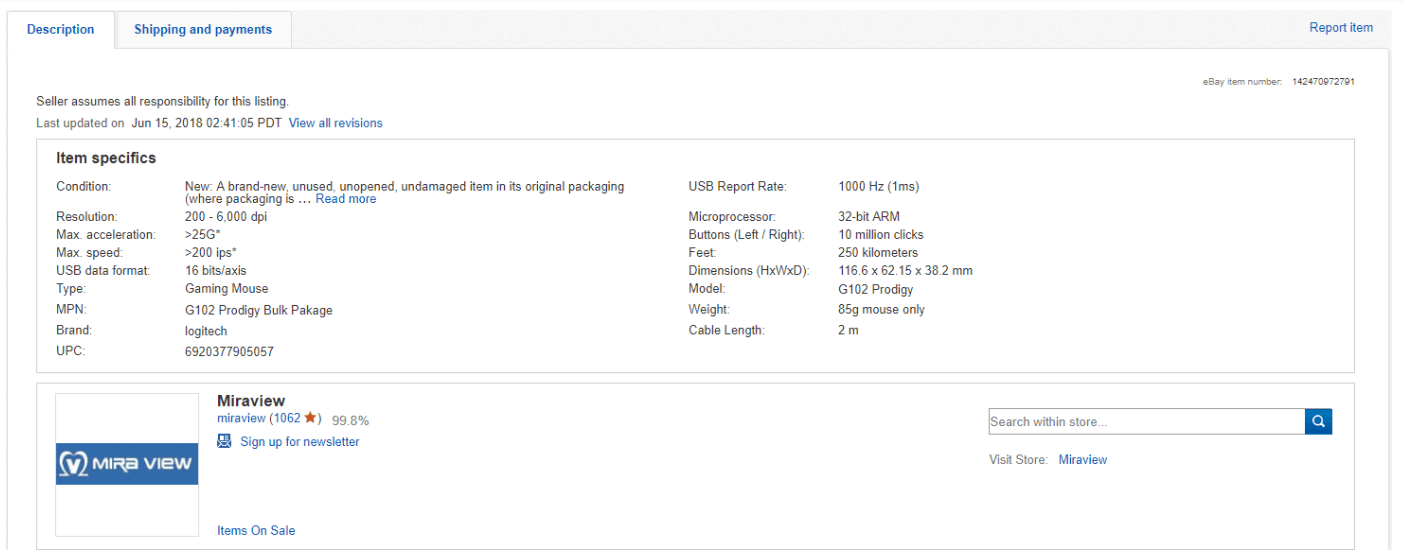Open the Mira View store logo
Image resolution: width=1405 pixels, height=559 pixels.
pos(127,464)
